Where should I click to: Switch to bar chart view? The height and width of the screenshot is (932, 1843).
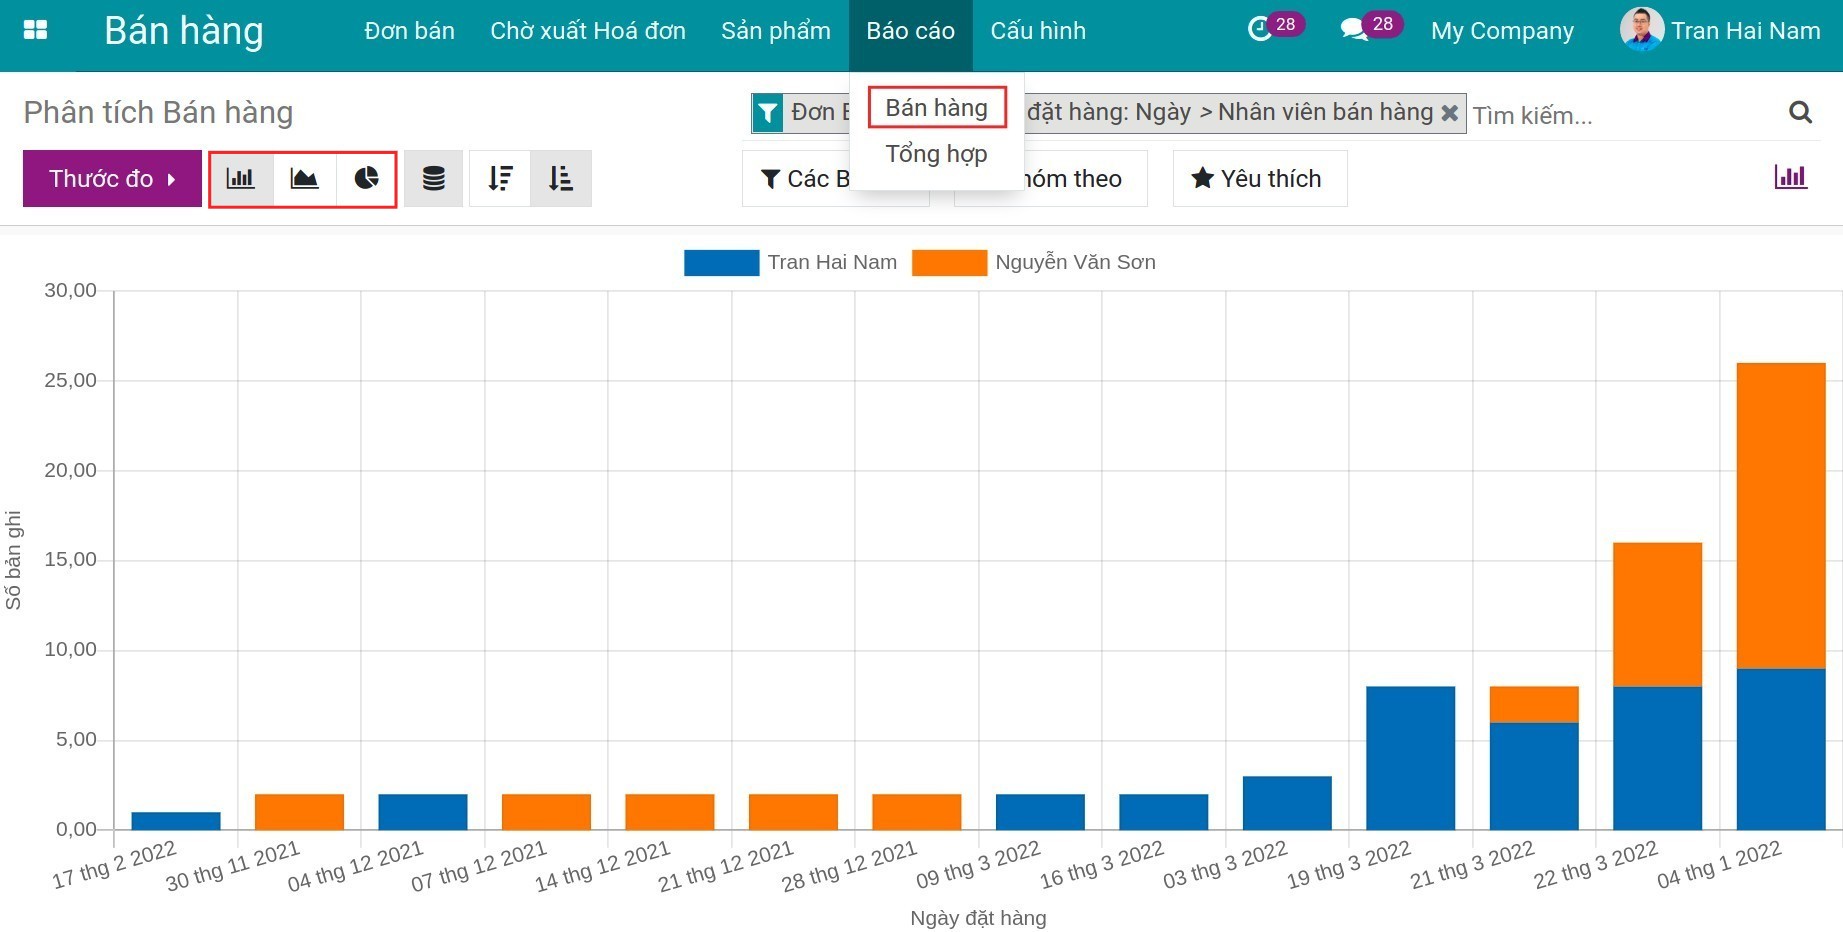(241, 179)
